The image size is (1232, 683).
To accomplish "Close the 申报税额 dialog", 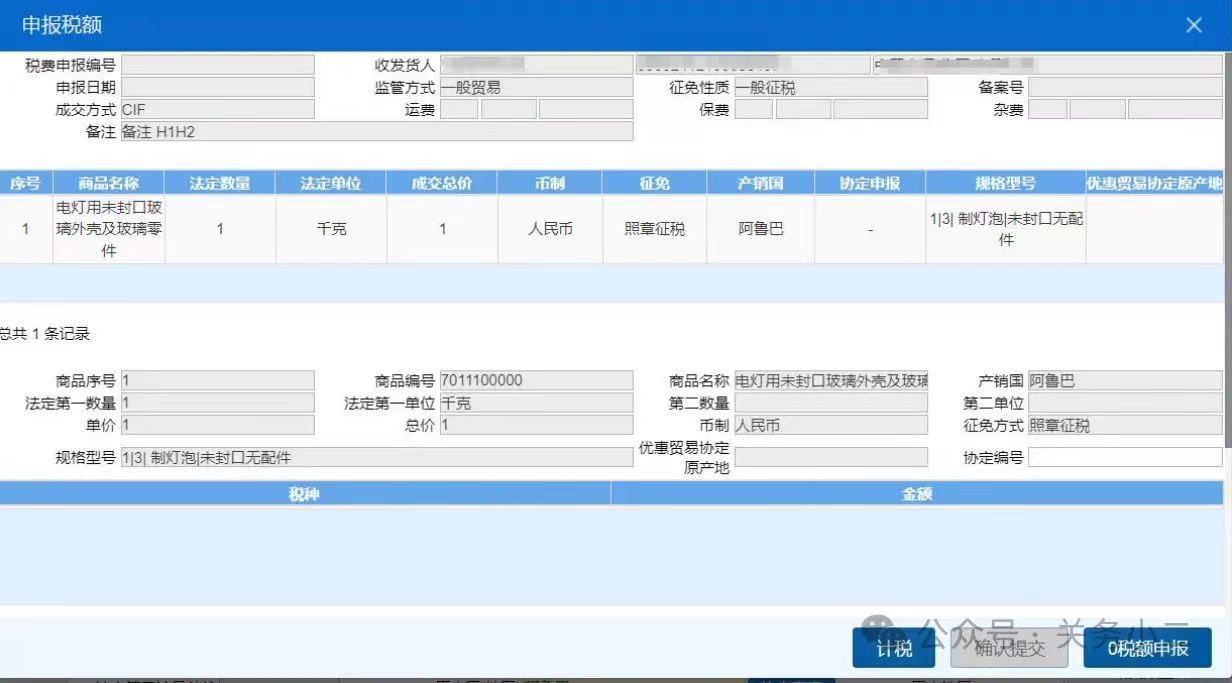I will pyautogui.click(x=1194, y=25).
